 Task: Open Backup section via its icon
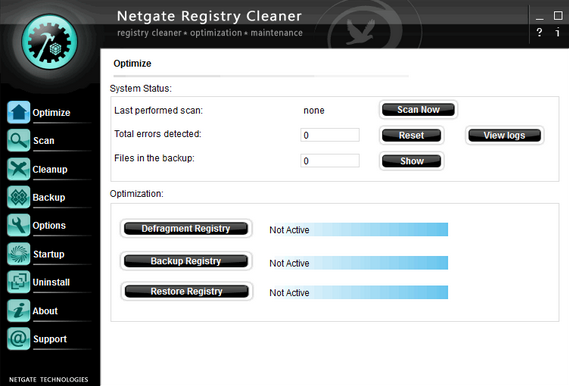point(19,197)
